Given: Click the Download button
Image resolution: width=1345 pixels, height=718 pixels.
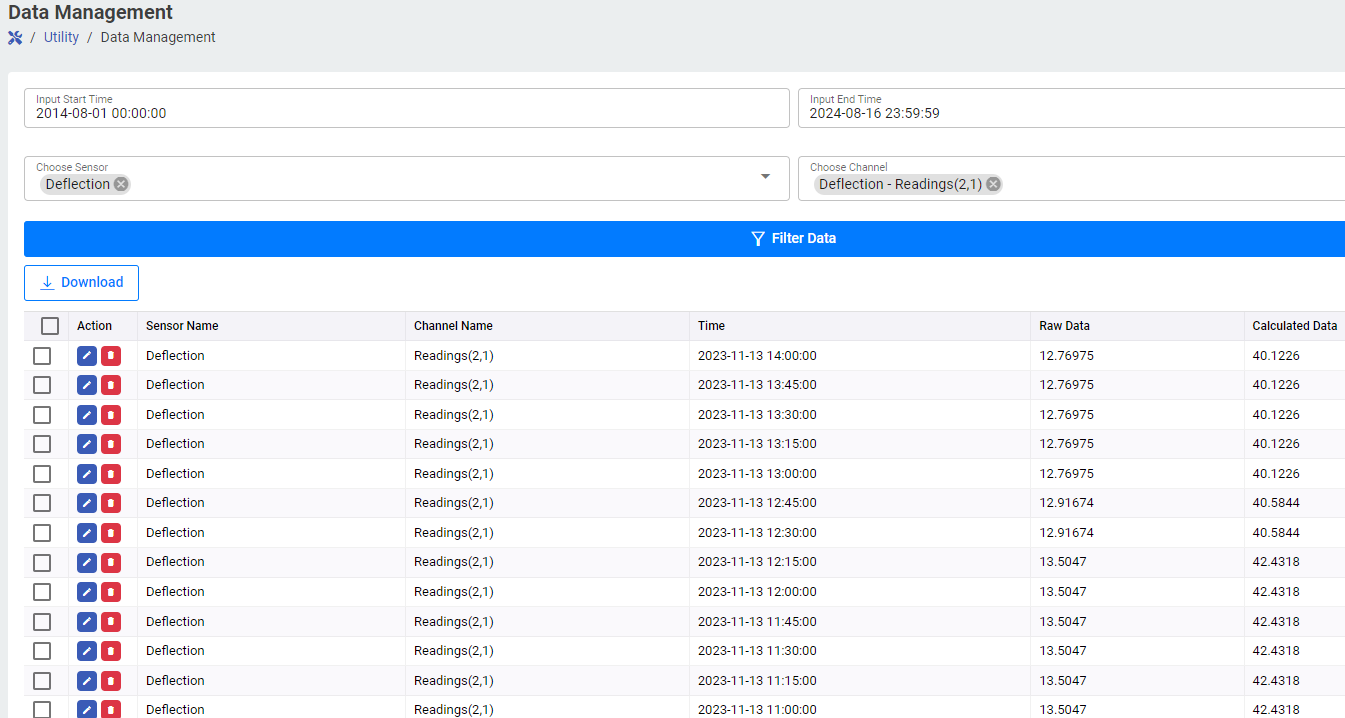Looking at the screenshot, I should (x=81, y=283).
